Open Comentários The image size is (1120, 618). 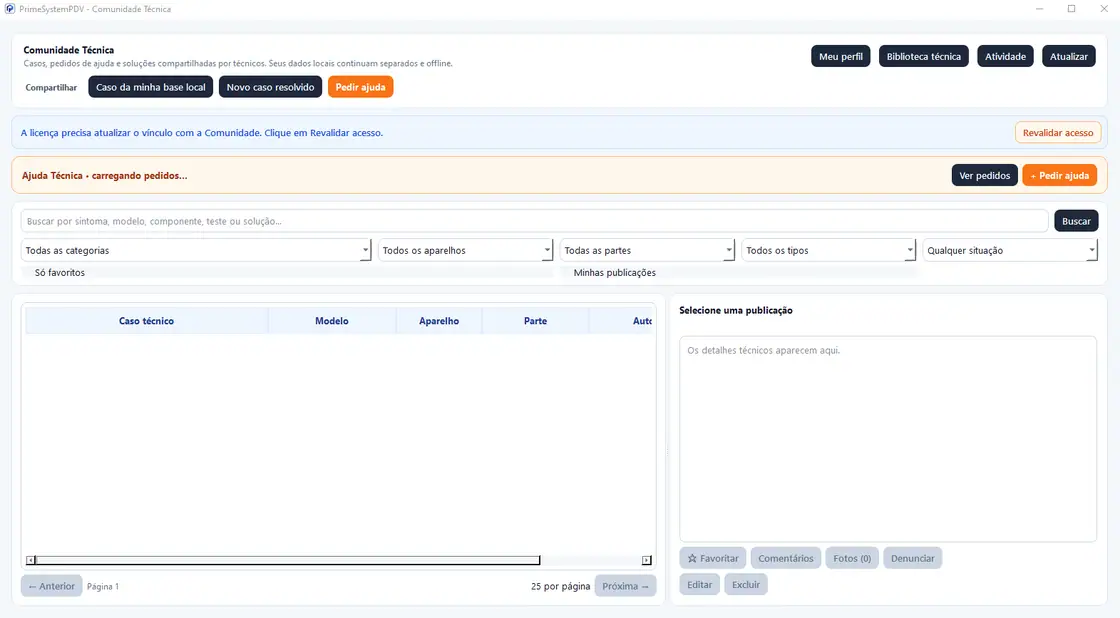pos(786,558)
